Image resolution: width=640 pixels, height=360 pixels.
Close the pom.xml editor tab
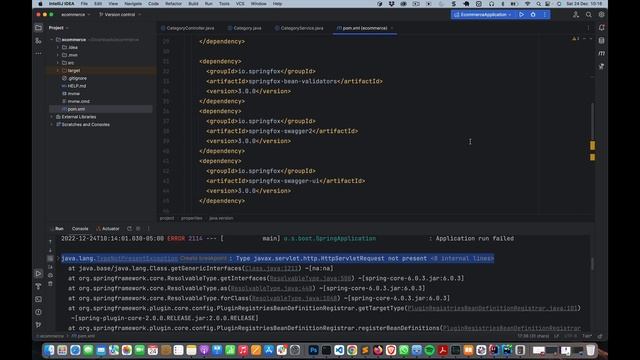(x=392, y=28)
